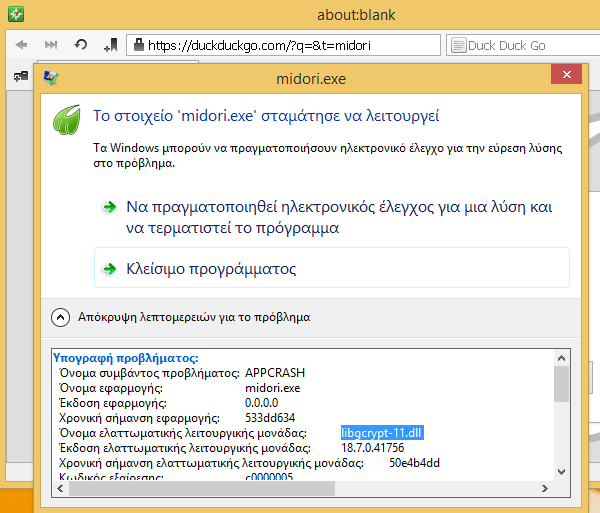Choose to check online for a solution and close
Viewport: 600px width, 513px height.
(x=332, y=217)
